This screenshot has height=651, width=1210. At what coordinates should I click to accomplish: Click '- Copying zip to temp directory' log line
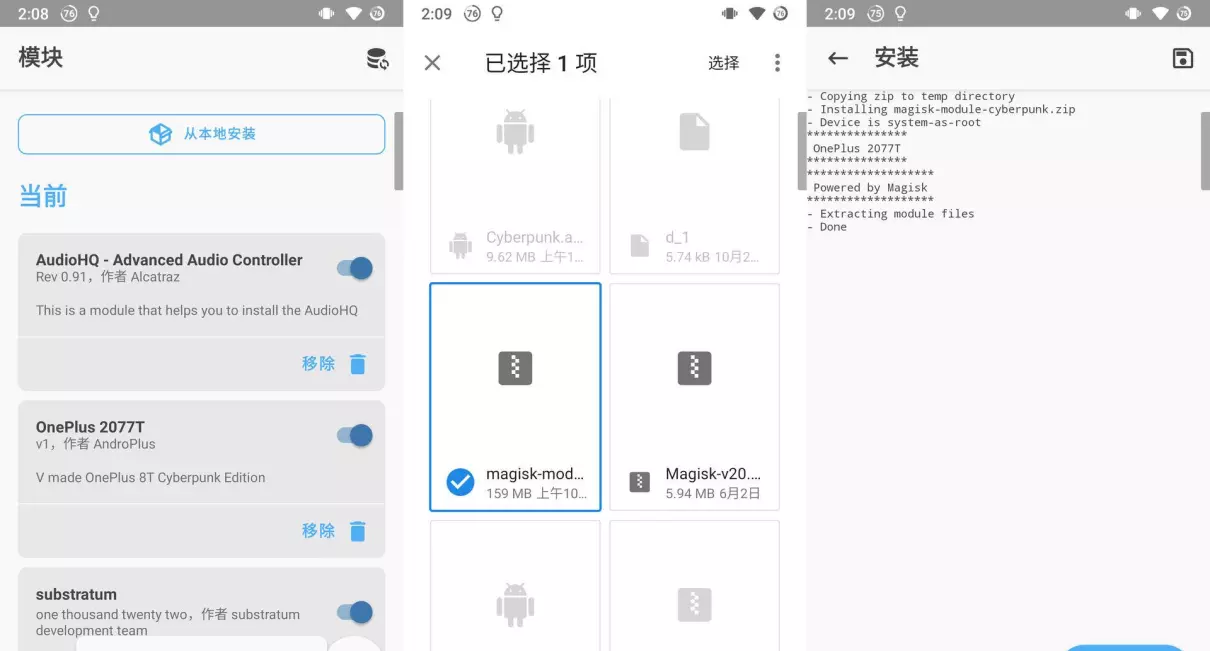coord(911,96)
